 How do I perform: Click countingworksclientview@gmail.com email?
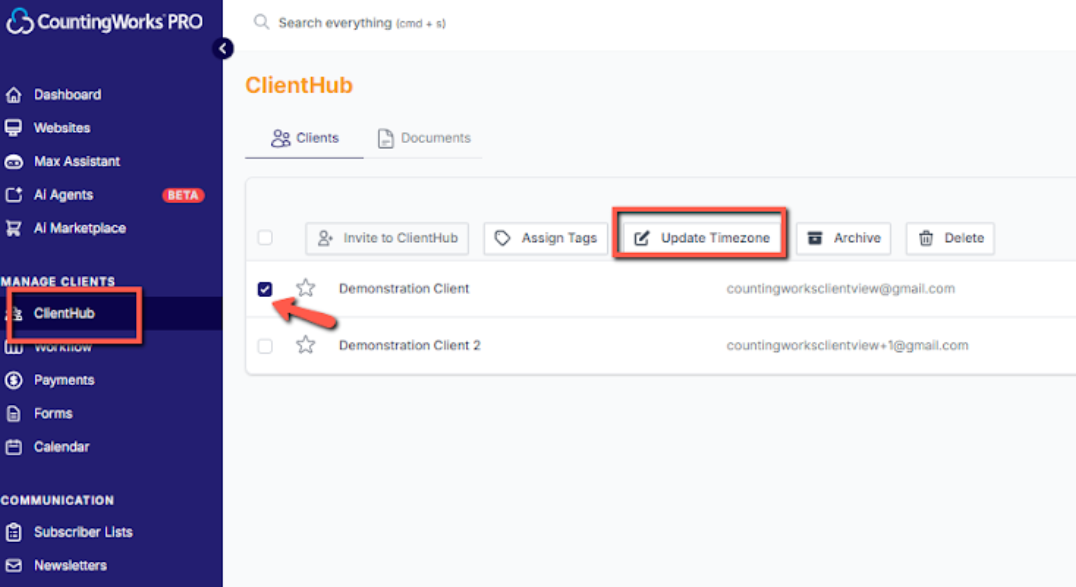(x=841, y=288)
